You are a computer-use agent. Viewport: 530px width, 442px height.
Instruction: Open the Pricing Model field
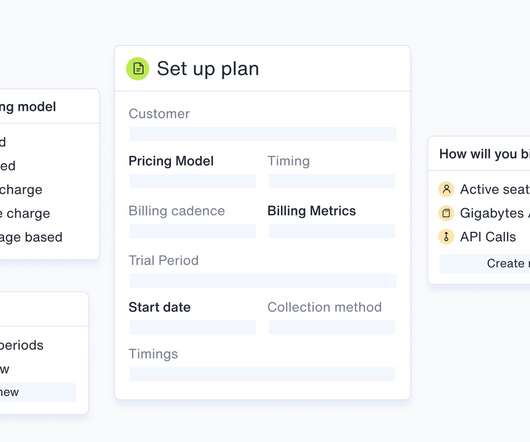(x=193, y=181)
